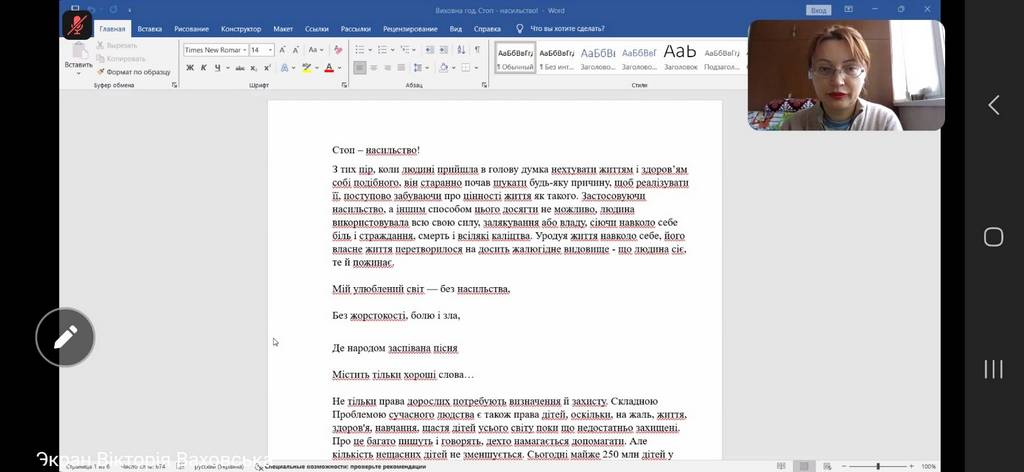Open the highlight color dropdown arrow
1024x472 pixels.
[x=317, y=67]
